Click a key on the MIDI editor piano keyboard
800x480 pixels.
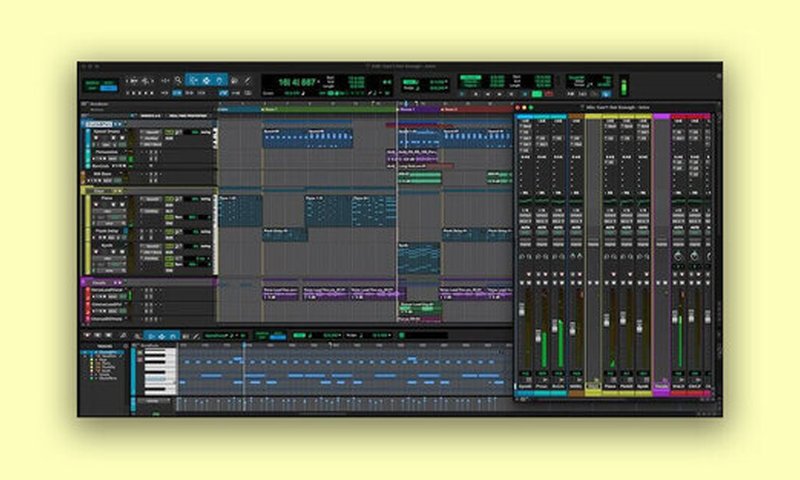(x=156, y=368)
